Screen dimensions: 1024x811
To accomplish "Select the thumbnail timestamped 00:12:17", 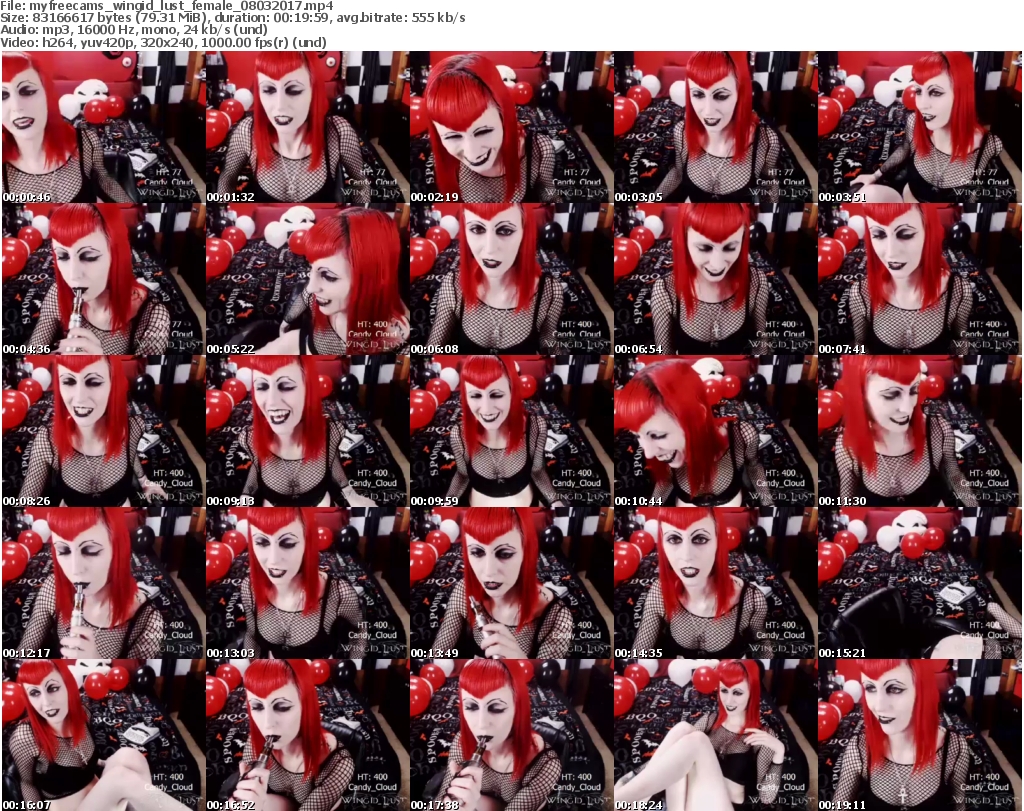I will pyautogui.click(x=103, y=583).
